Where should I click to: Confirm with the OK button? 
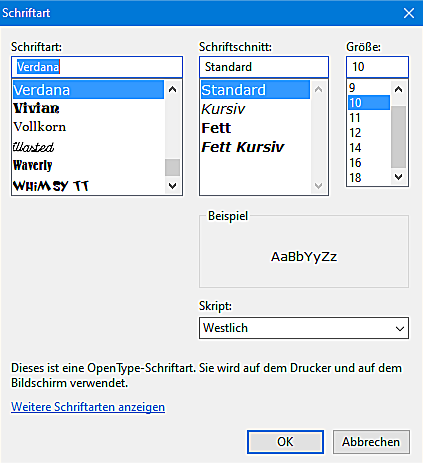[285, 442]
